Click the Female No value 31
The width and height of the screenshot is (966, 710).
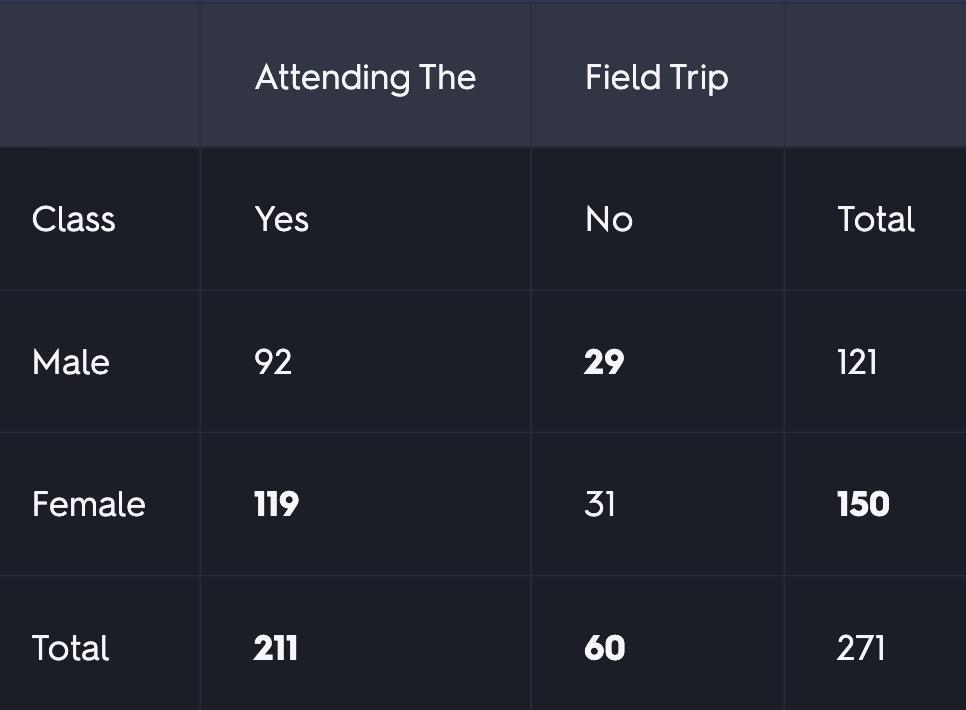tap(599, 504)
